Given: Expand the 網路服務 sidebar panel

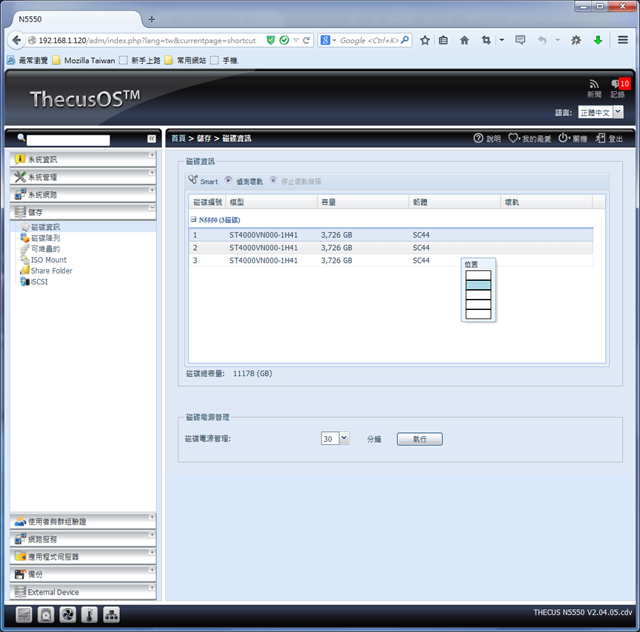Looking at the screenshot, I should click(83, 539).
